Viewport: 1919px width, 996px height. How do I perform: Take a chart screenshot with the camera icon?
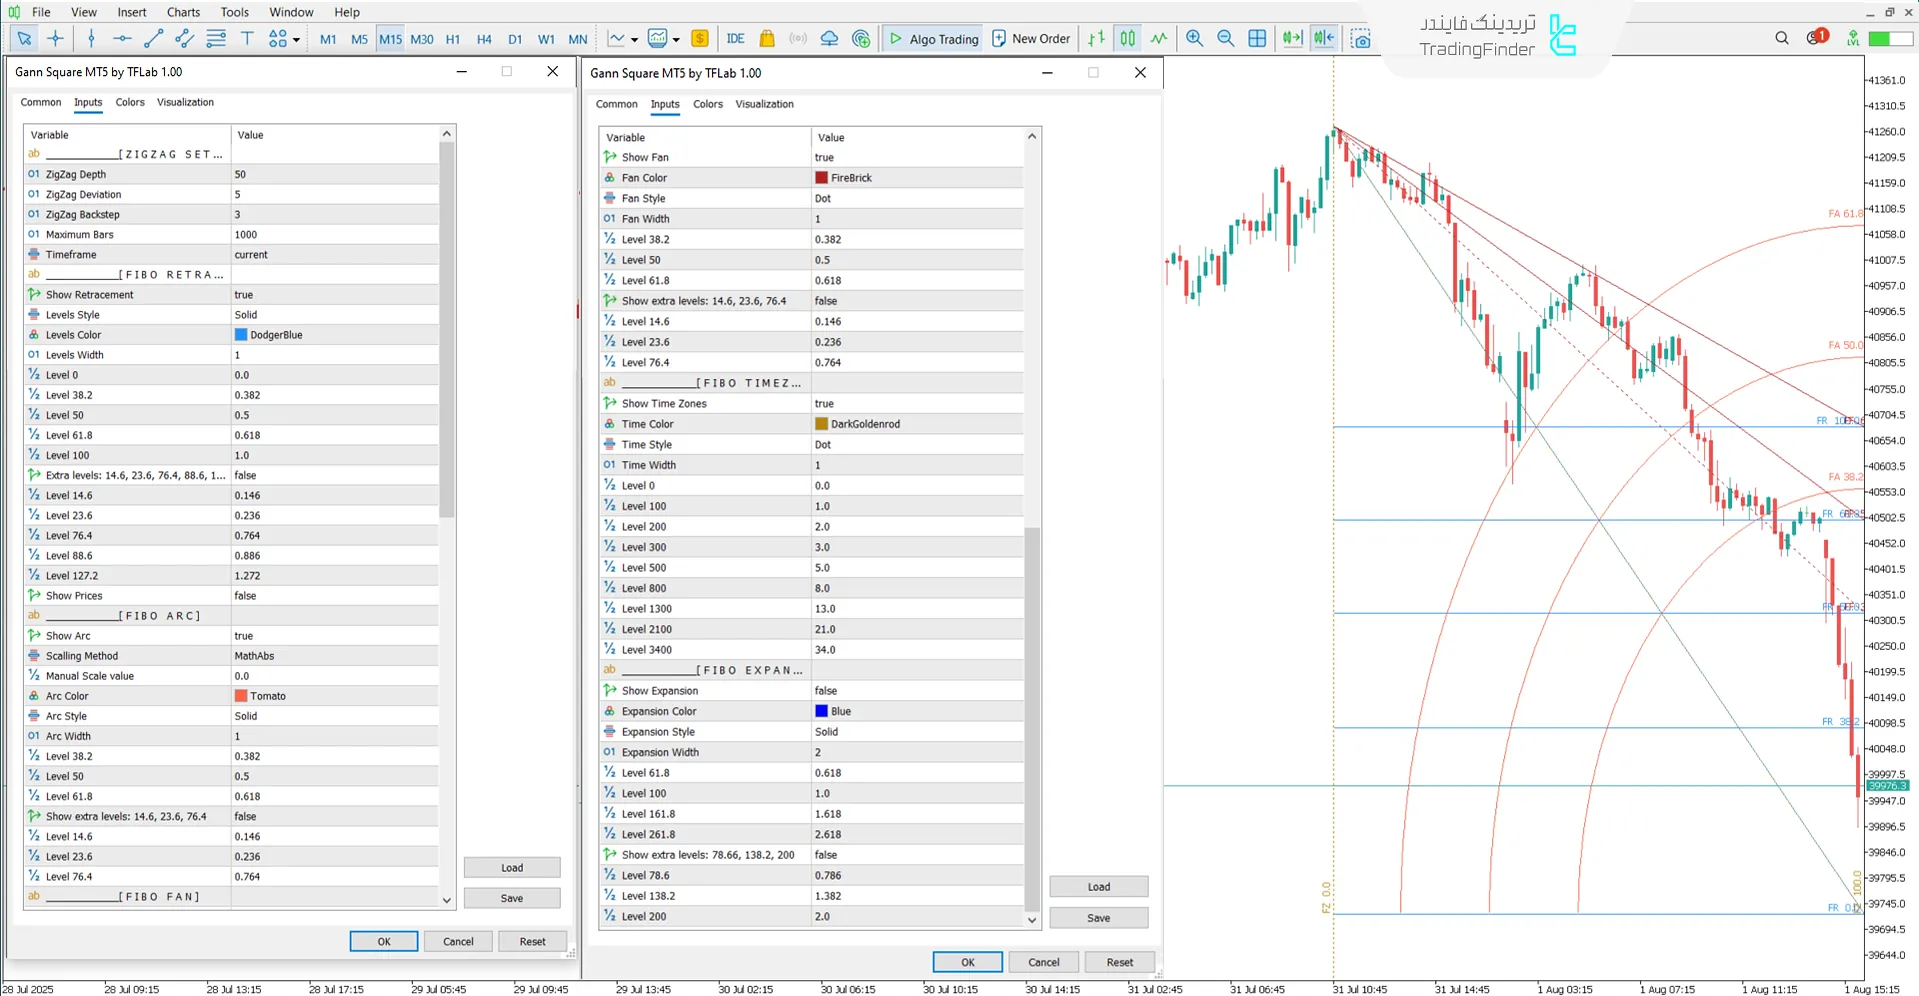click(x=1361, y=38)
